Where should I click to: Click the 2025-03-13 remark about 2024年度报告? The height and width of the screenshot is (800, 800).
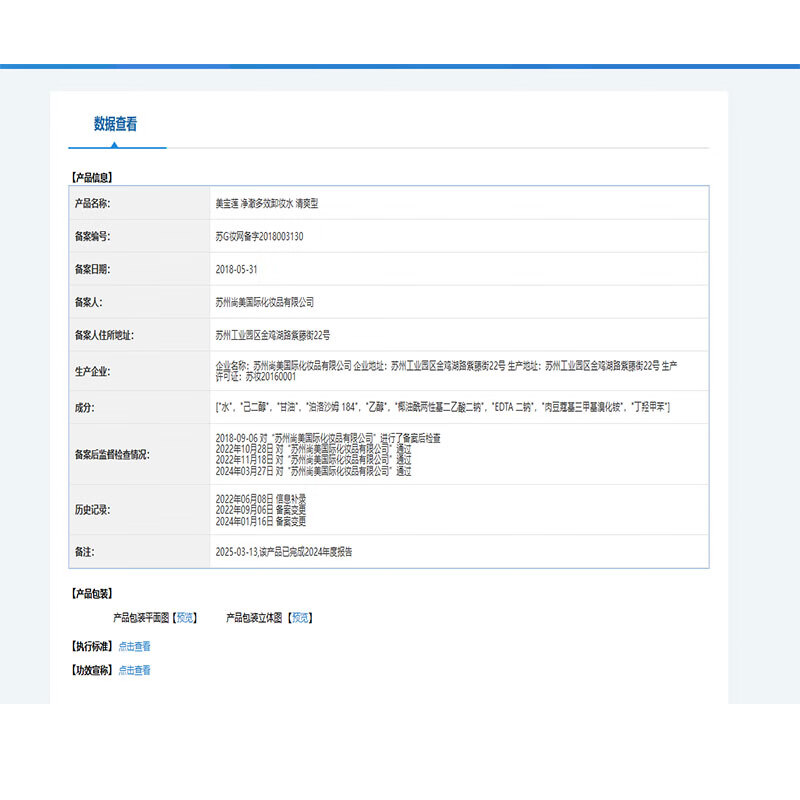283,551
